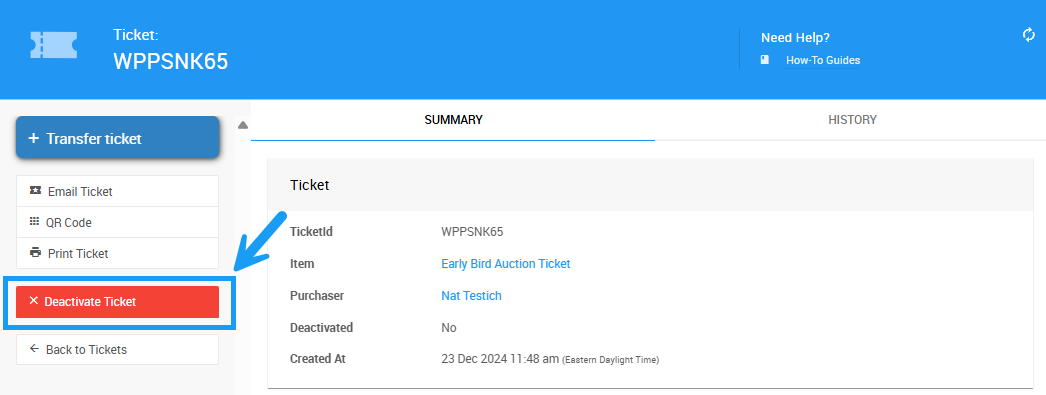
Task: Choose the Email Ticket option
Action: [x=117, y=191]
